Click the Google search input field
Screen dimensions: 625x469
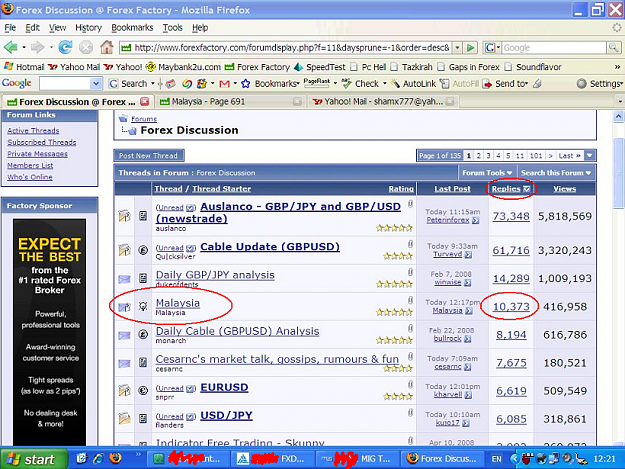[x=554, y=48]
